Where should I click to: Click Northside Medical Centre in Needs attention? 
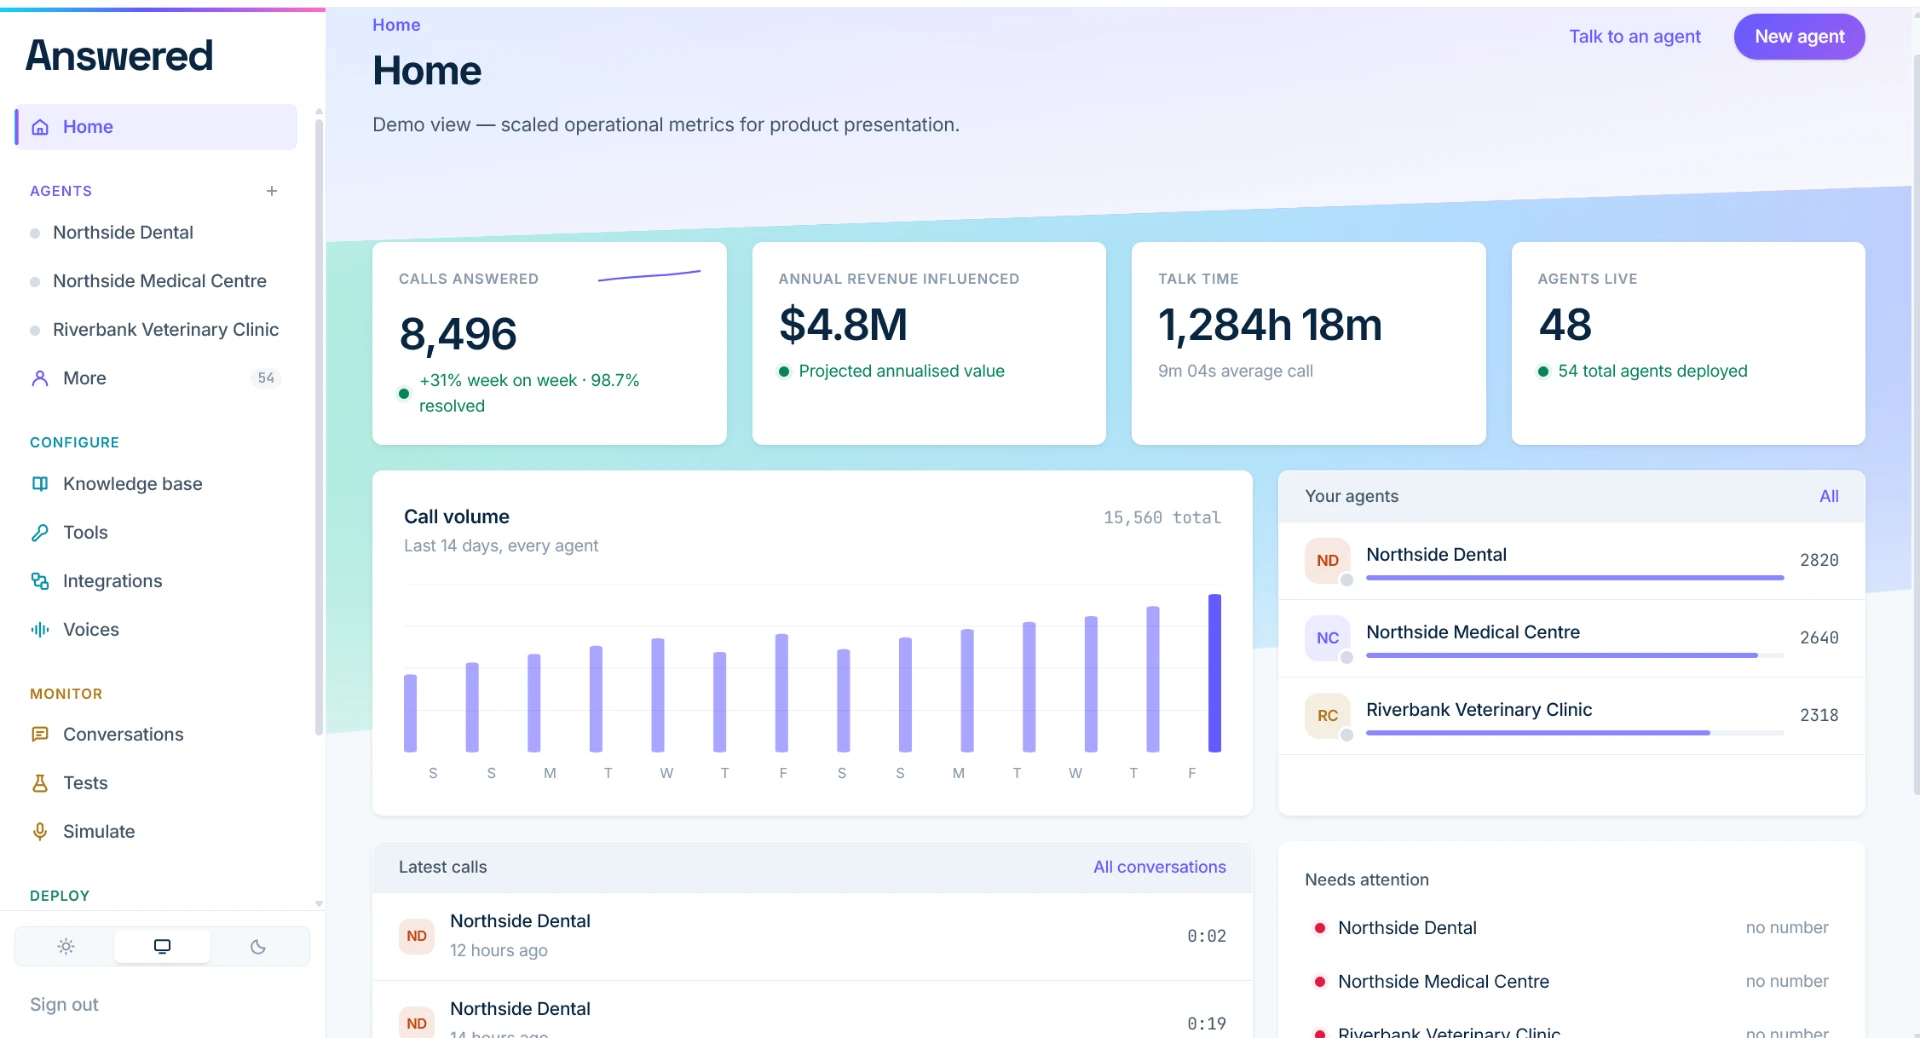1443,982
